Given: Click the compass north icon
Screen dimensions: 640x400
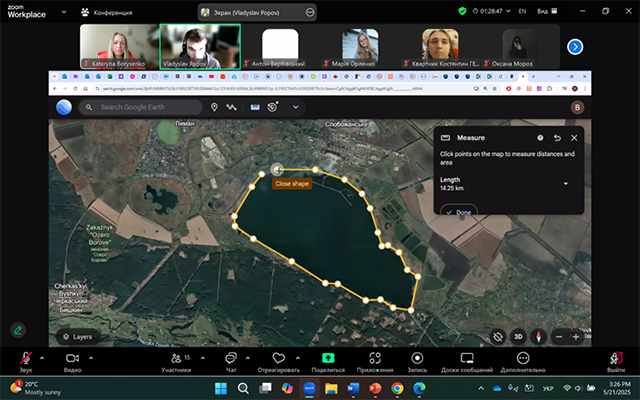Looking at the screenshot, I should click(539, 337).
